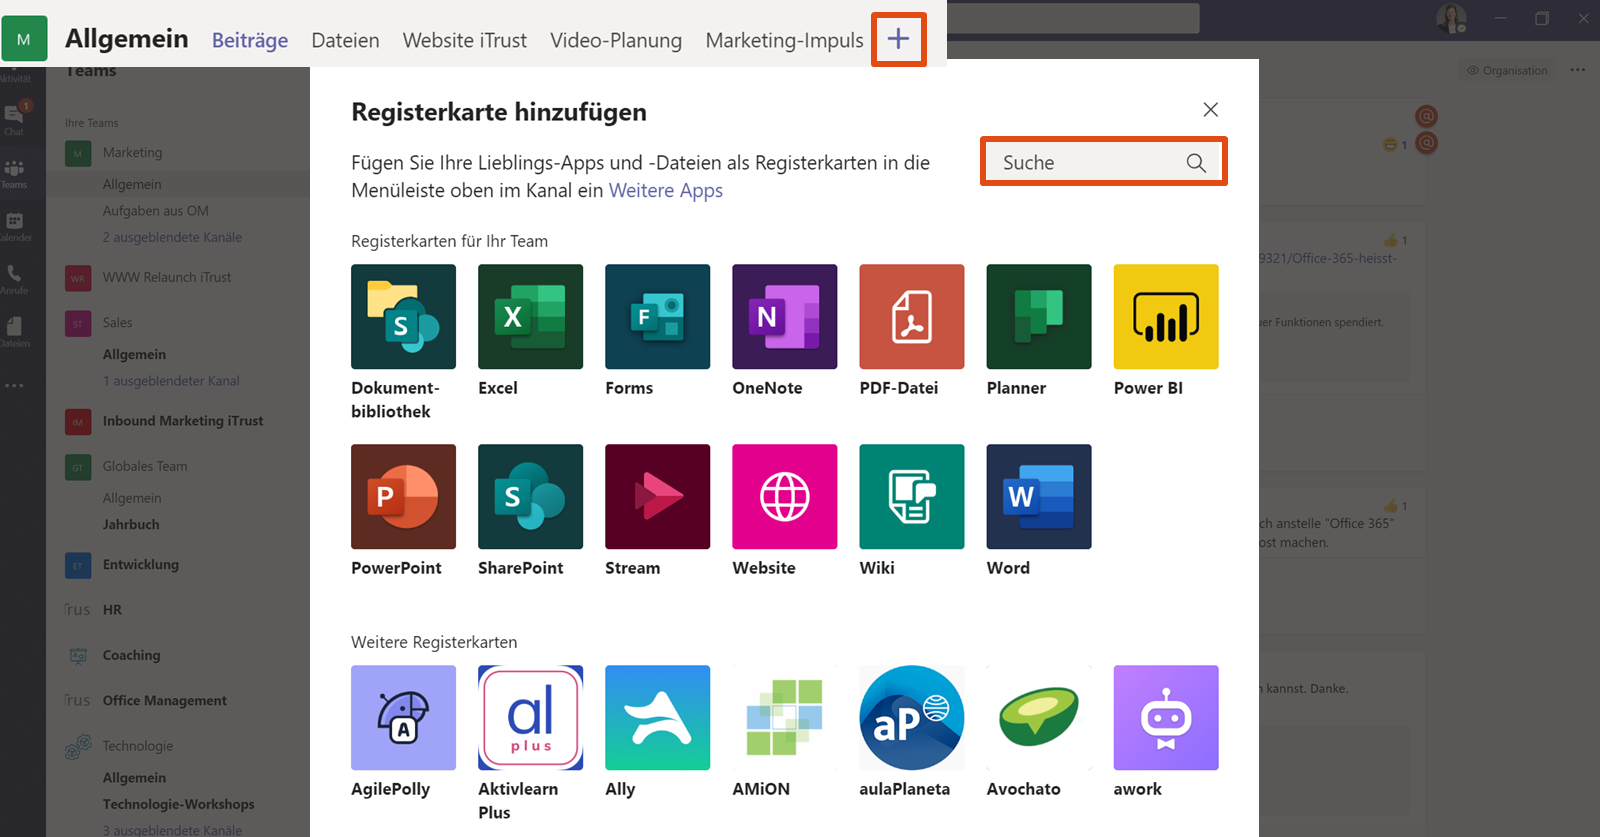The image size is (1600, 837).
Task: Open the Weitere Apps link
Action: click(665, 191)
